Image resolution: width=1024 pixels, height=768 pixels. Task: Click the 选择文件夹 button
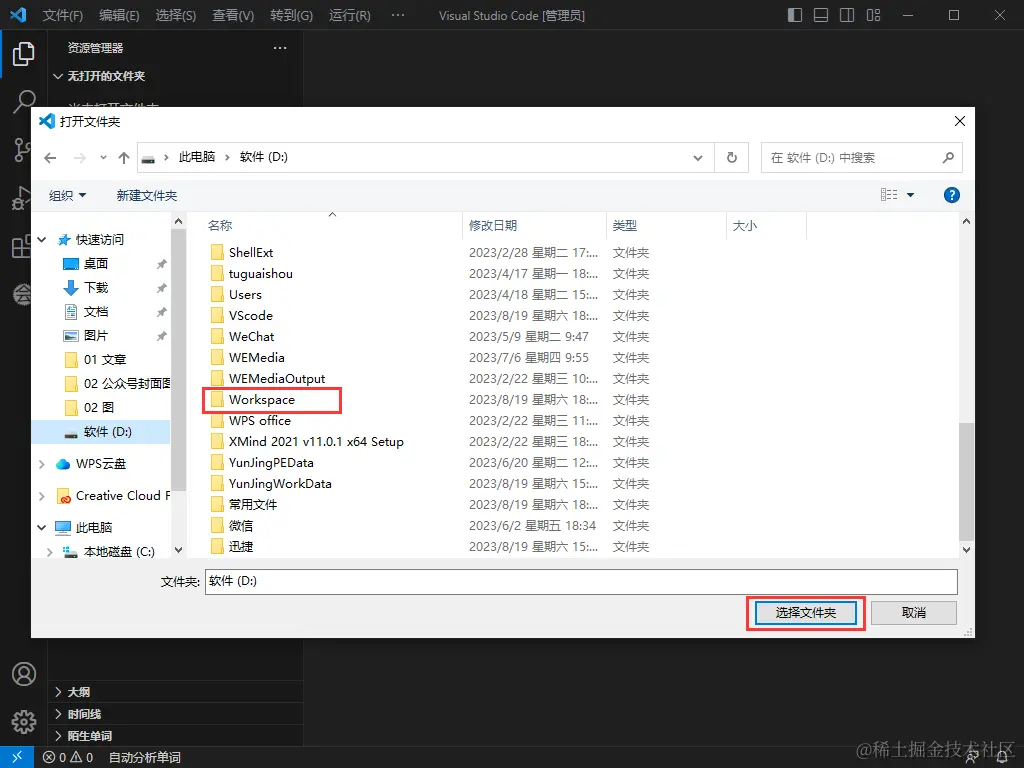[x=805, y=613]
